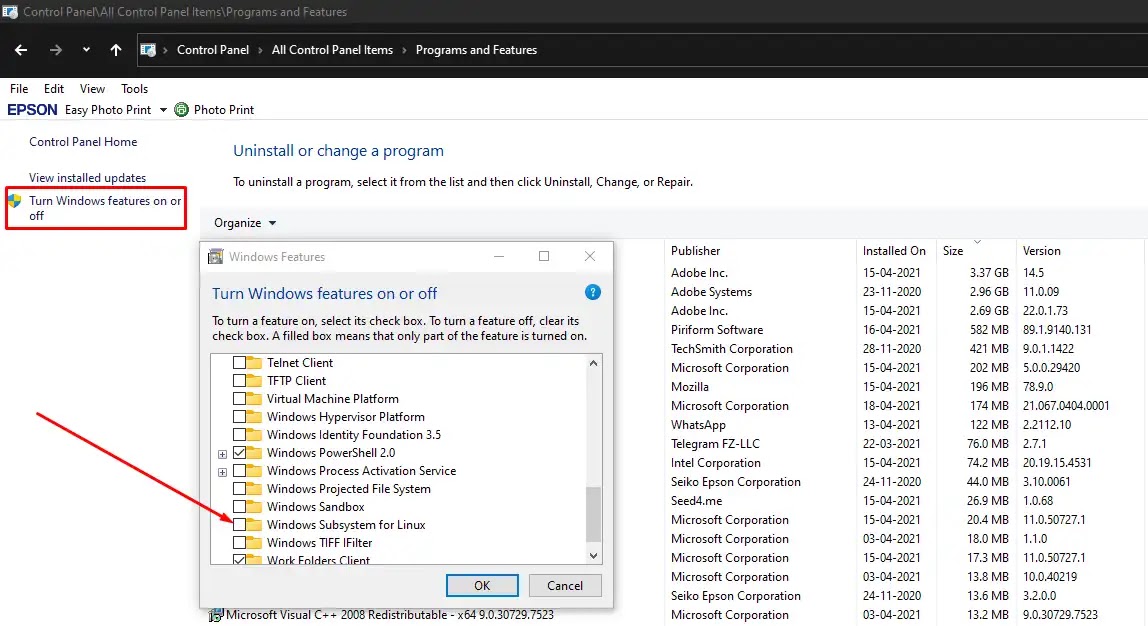The height and width of the screenshot is (626, 1148).
Task: Click the Forward navigation arrow
Action: pyautogui.click(x=56, y=50)
